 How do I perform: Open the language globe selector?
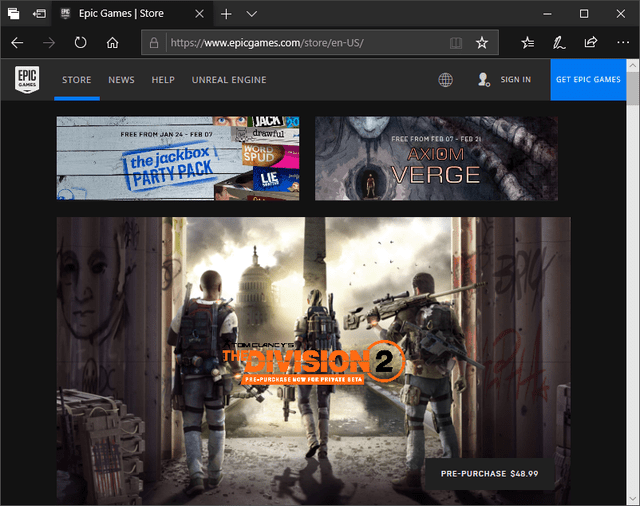(445, 80)
